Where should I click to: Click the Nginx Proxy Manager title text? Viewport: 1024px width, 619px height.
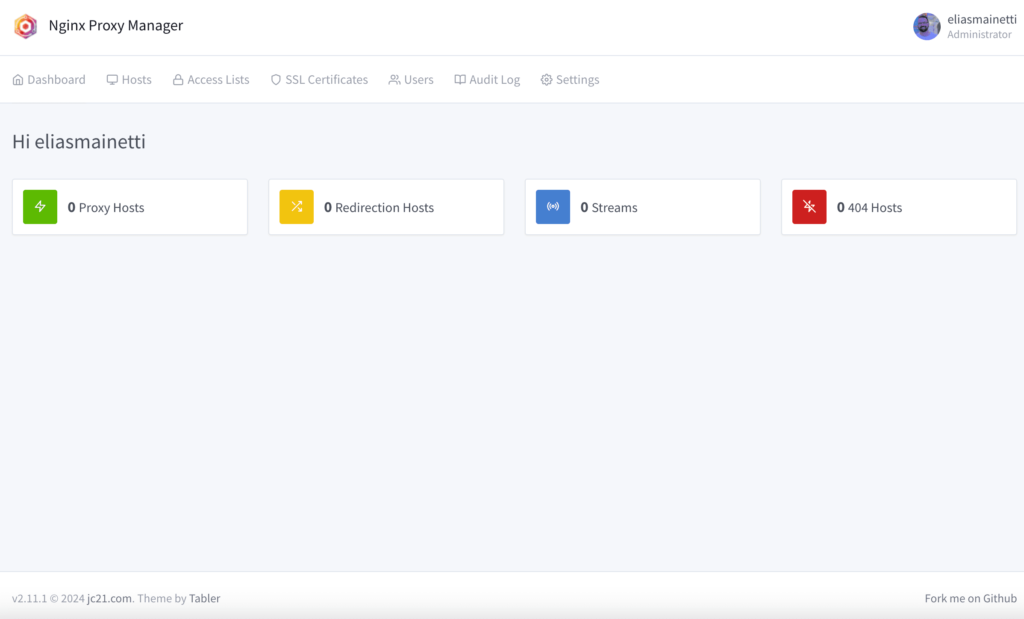tap(116, 26)
